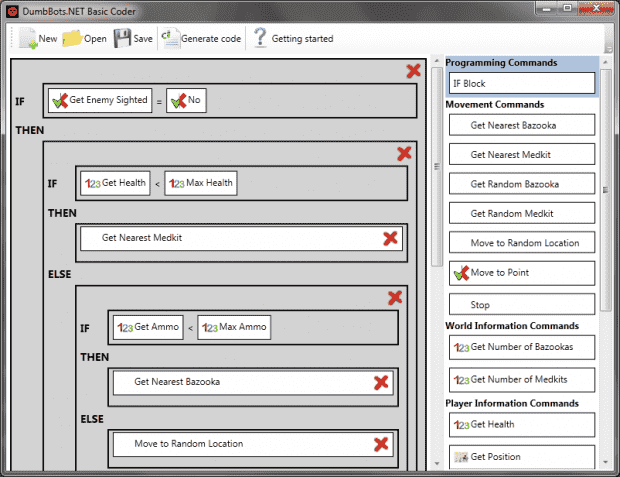Select the Max Health value block

(x=201, y=183)
